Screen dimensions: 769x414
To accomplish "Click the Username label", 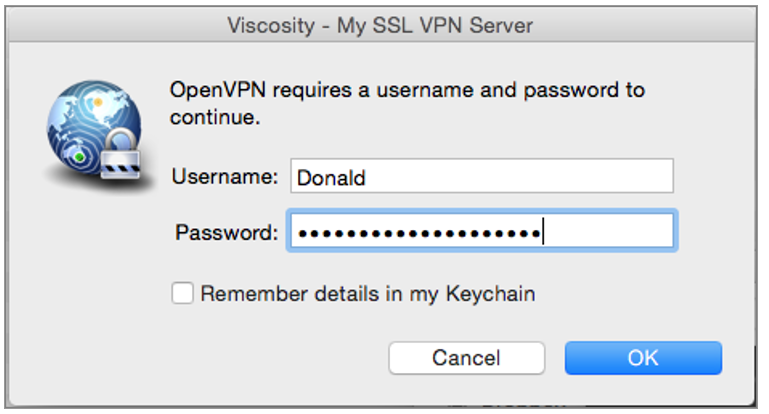I will (x=224, y=178).
